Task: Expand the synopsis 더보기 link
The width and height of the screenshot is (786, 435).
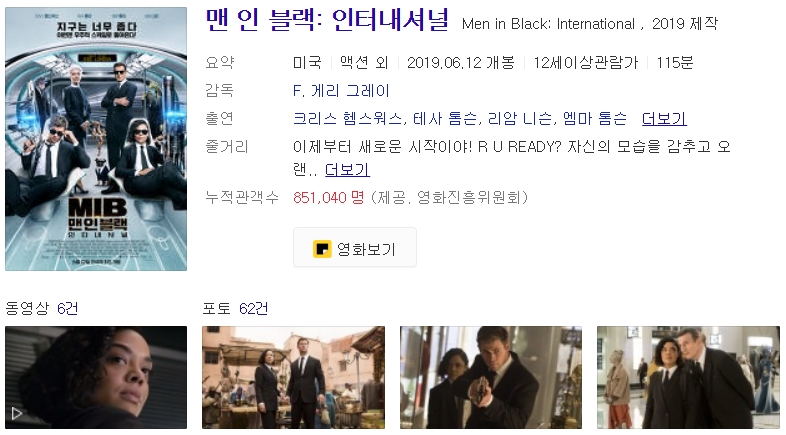Action: tap(347, 170)
